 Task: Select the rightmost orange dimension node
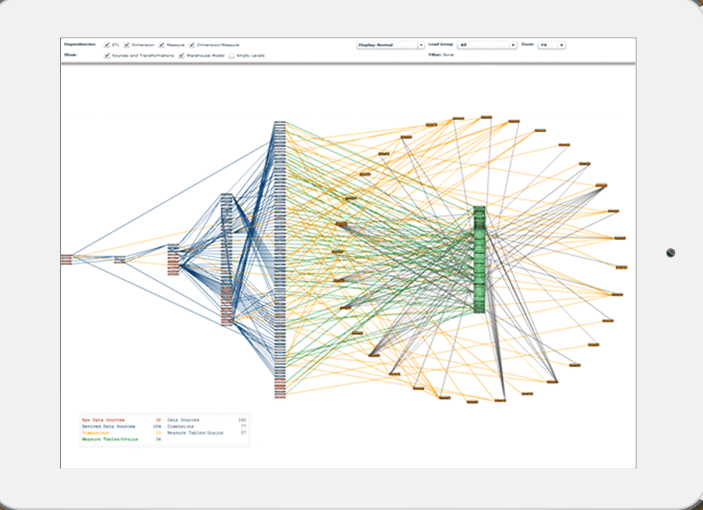(622, 267)
